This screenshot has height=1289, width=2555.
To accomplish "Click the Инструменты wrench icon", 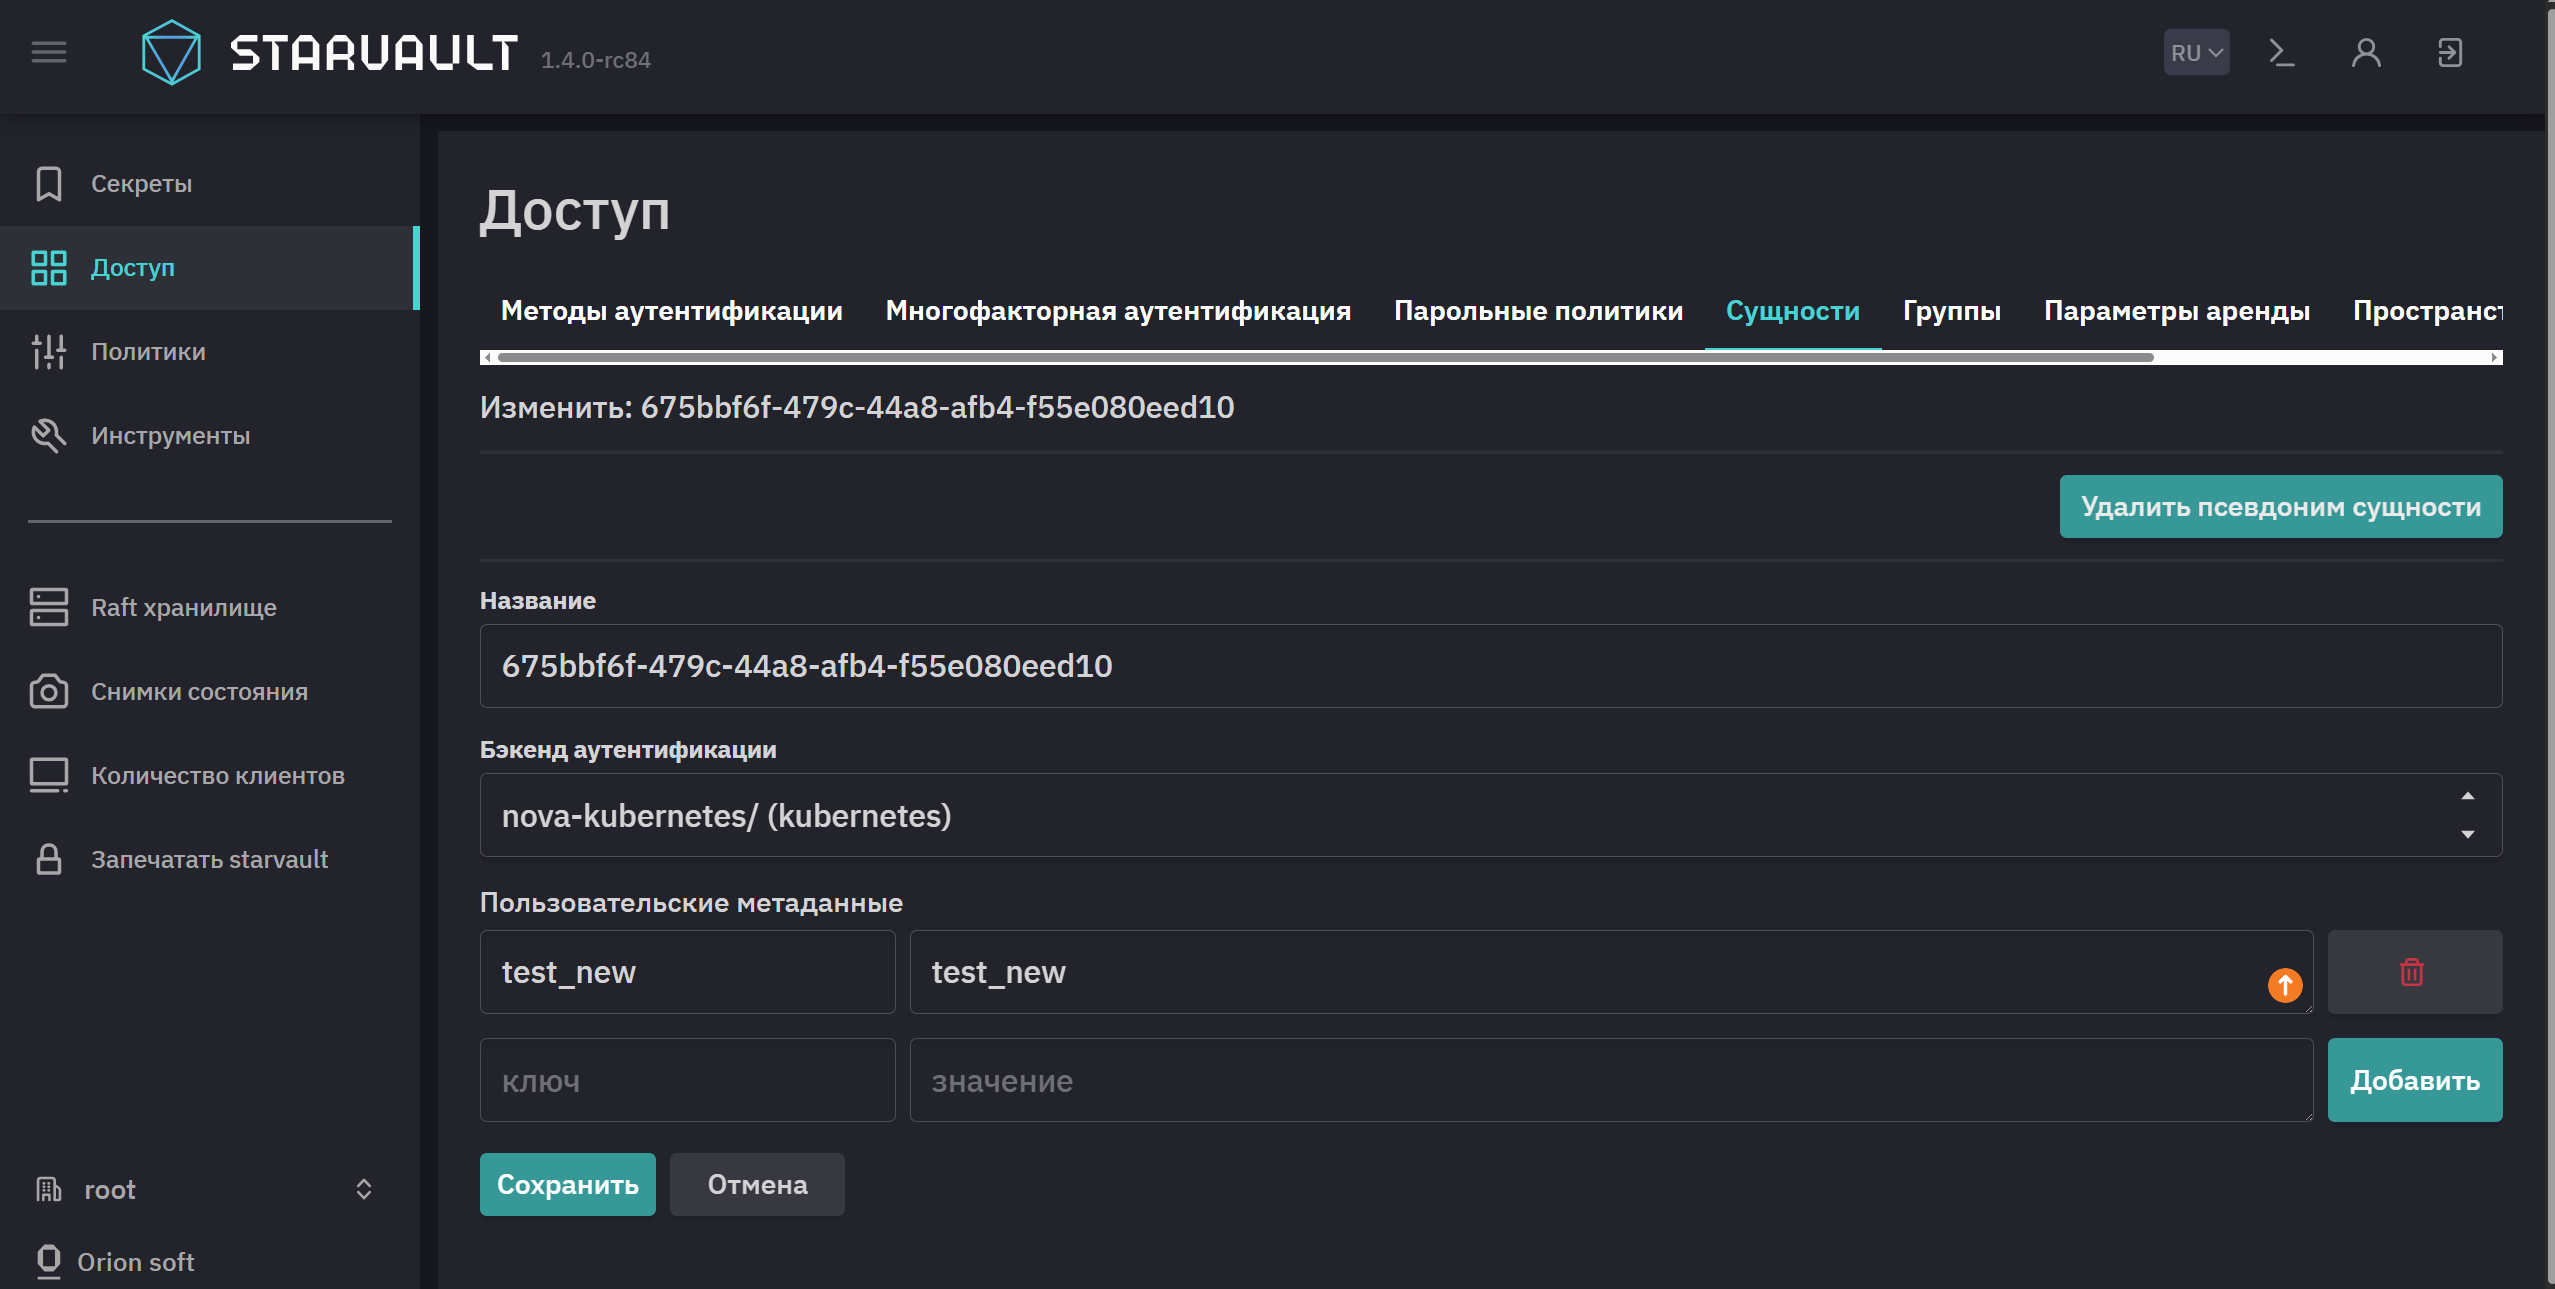I will (x=49, y=436).
